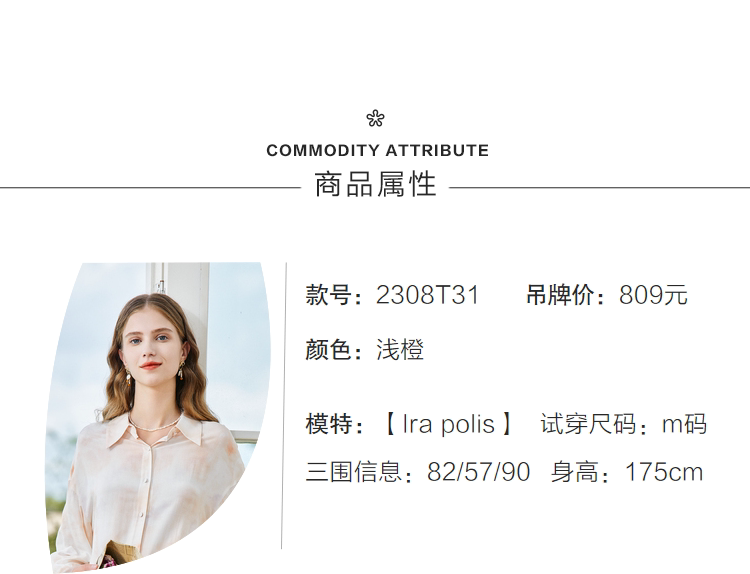Click the 商品属性 section title

[375, 185]
